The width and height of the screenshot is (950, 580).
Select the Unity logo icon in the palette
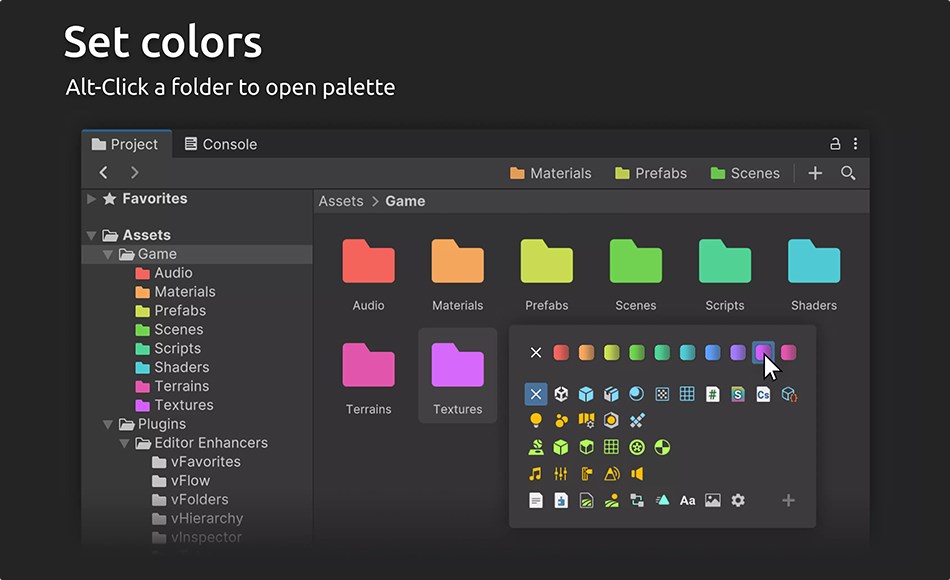coord(561,392)
